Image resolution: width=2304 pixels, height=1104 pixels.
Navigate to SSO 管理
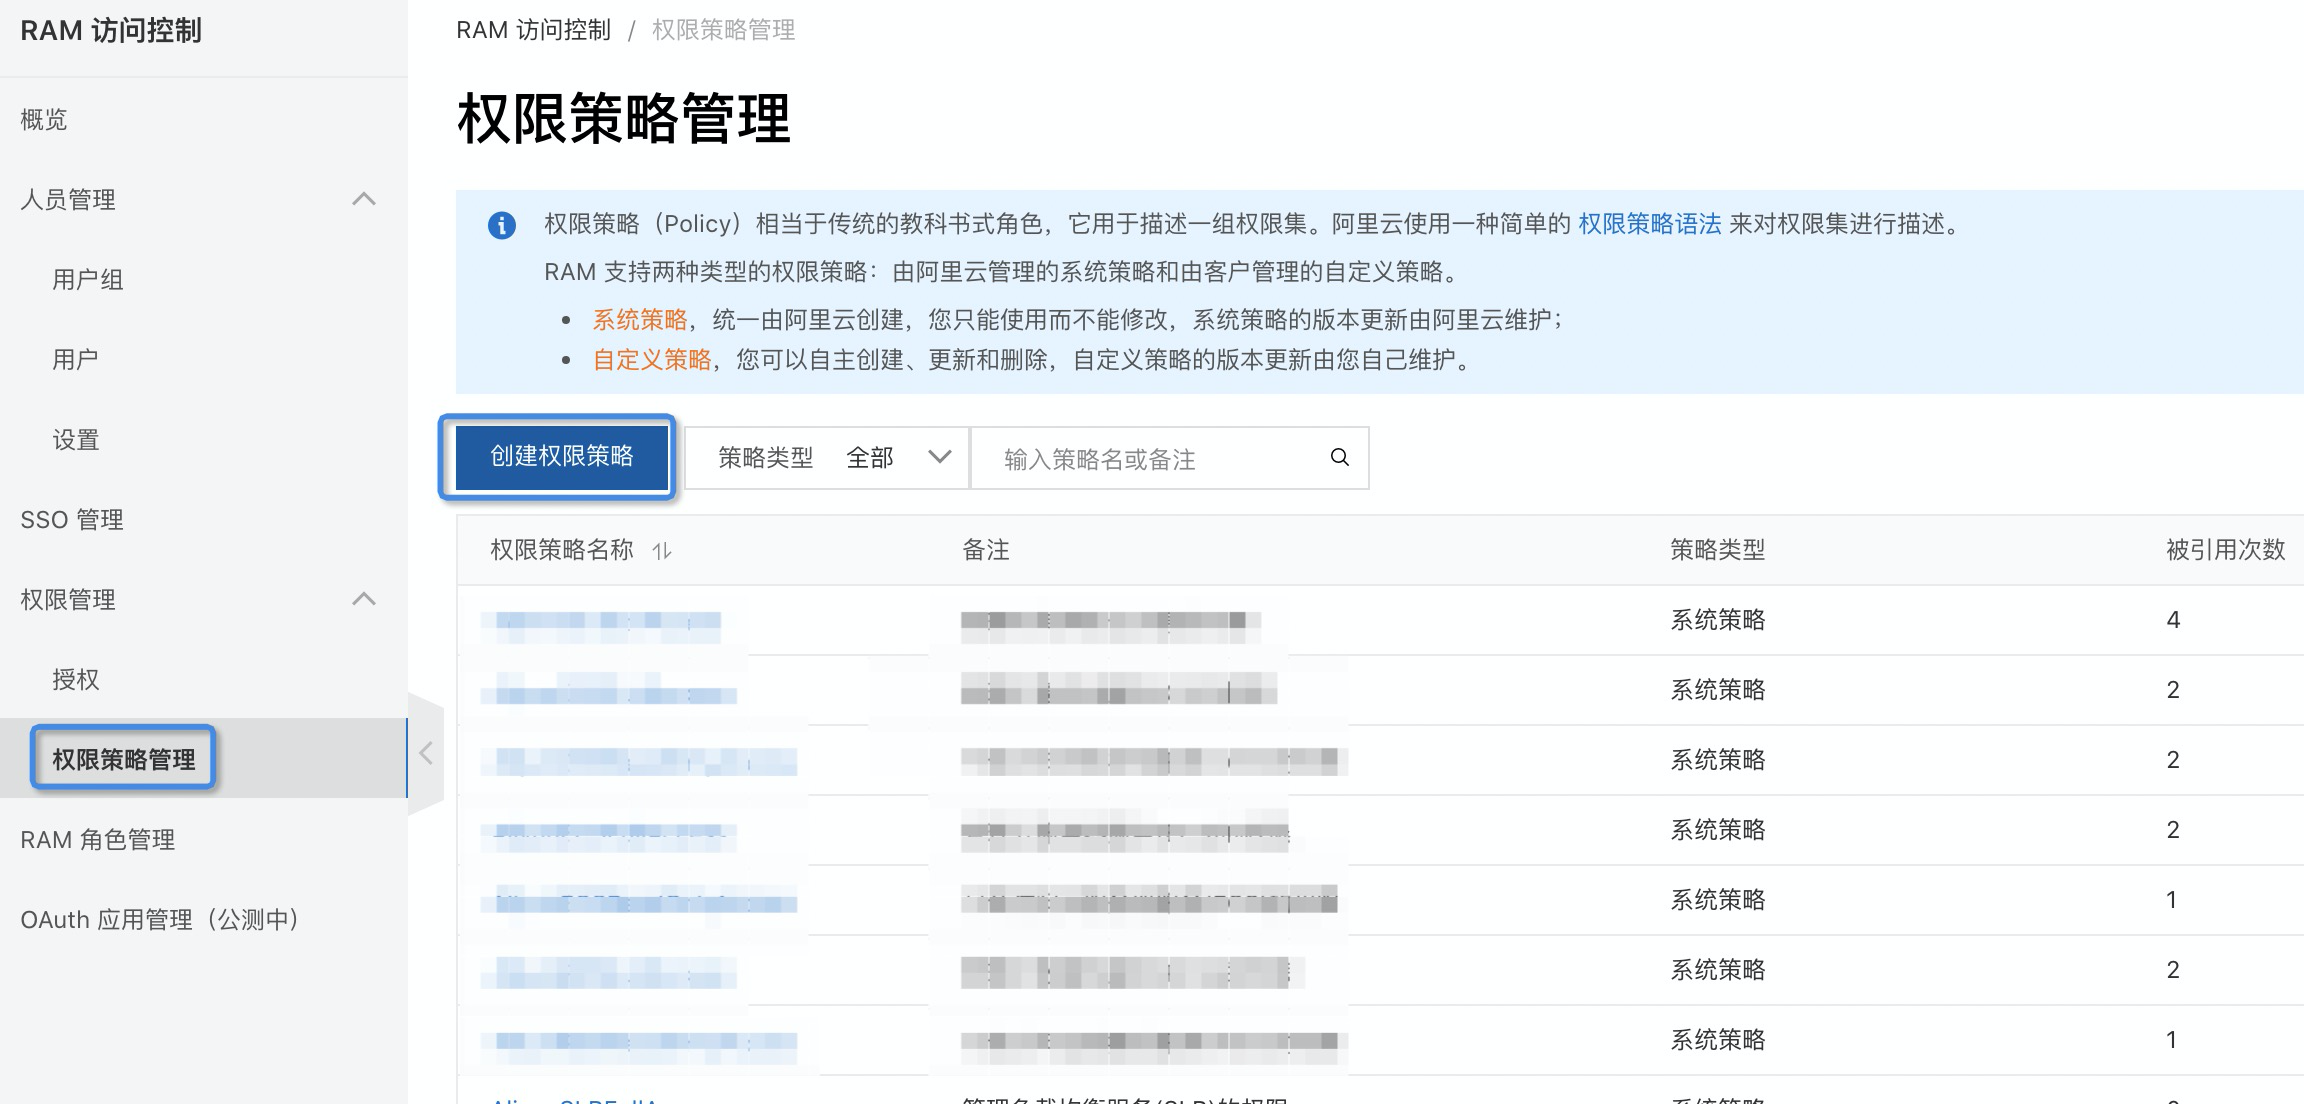point(72,520)
